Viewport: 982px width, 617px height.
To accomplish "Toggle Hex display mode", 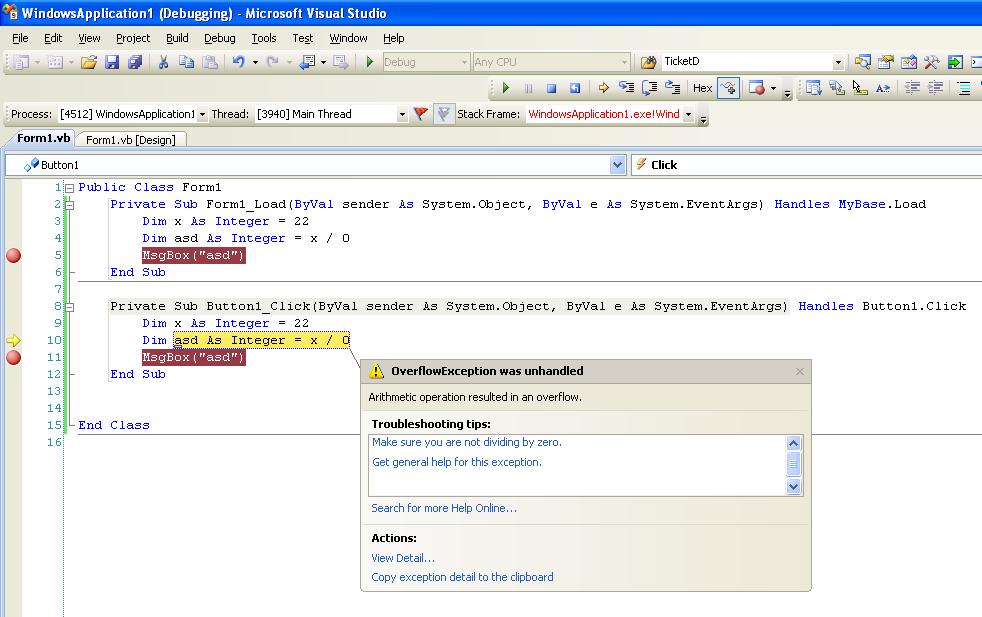I will pyautogui.click(x=702, y=88).
